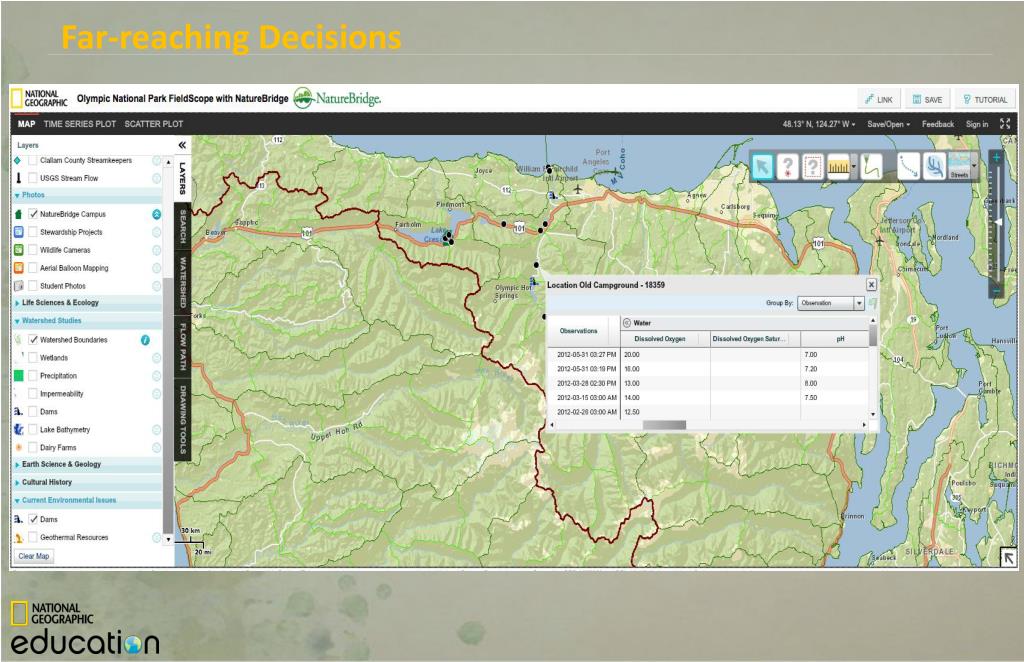
Task: Click NatureBridge Campus blue up-chevrons icon
Action: (157, 214)
